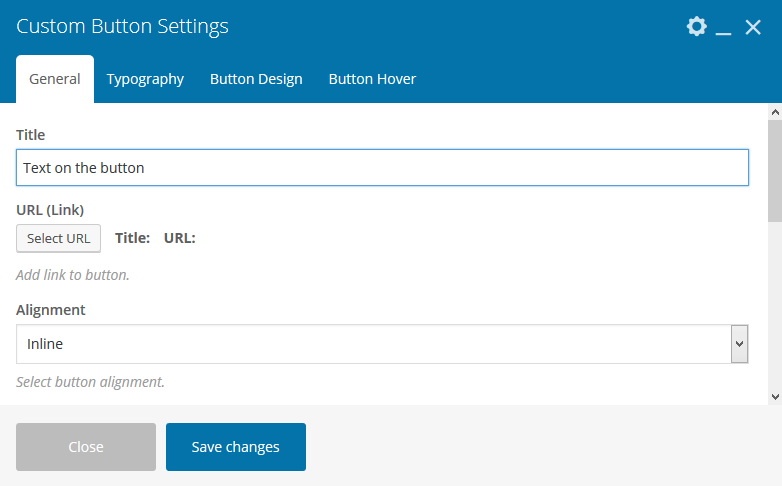Open the gear settings icon in header
782x486 pixels.
point(696,27)
